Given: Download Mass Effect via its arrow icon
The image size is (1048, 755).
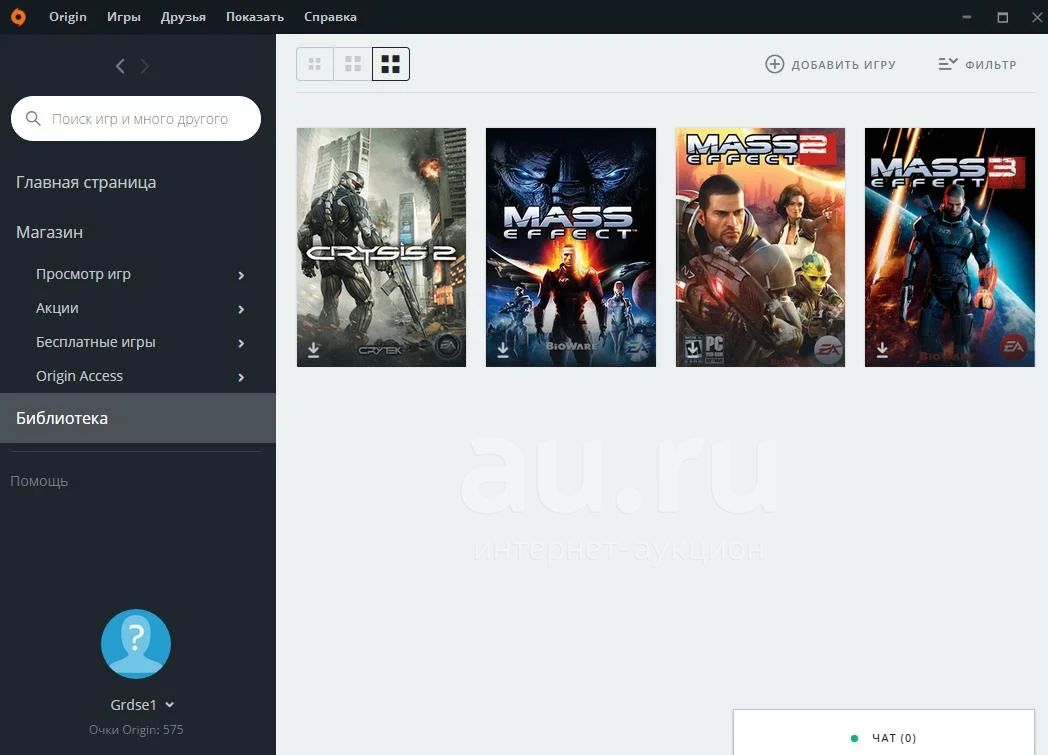Looking at the screenshot, I should click(503, 349).
